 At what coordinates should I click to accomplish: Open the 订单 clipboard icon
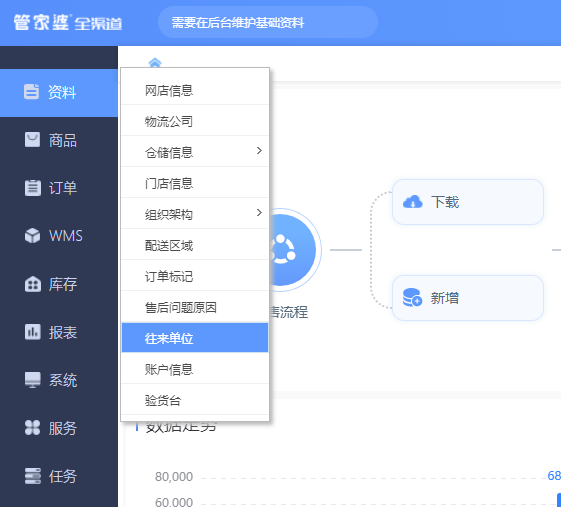tap(33, 188)
